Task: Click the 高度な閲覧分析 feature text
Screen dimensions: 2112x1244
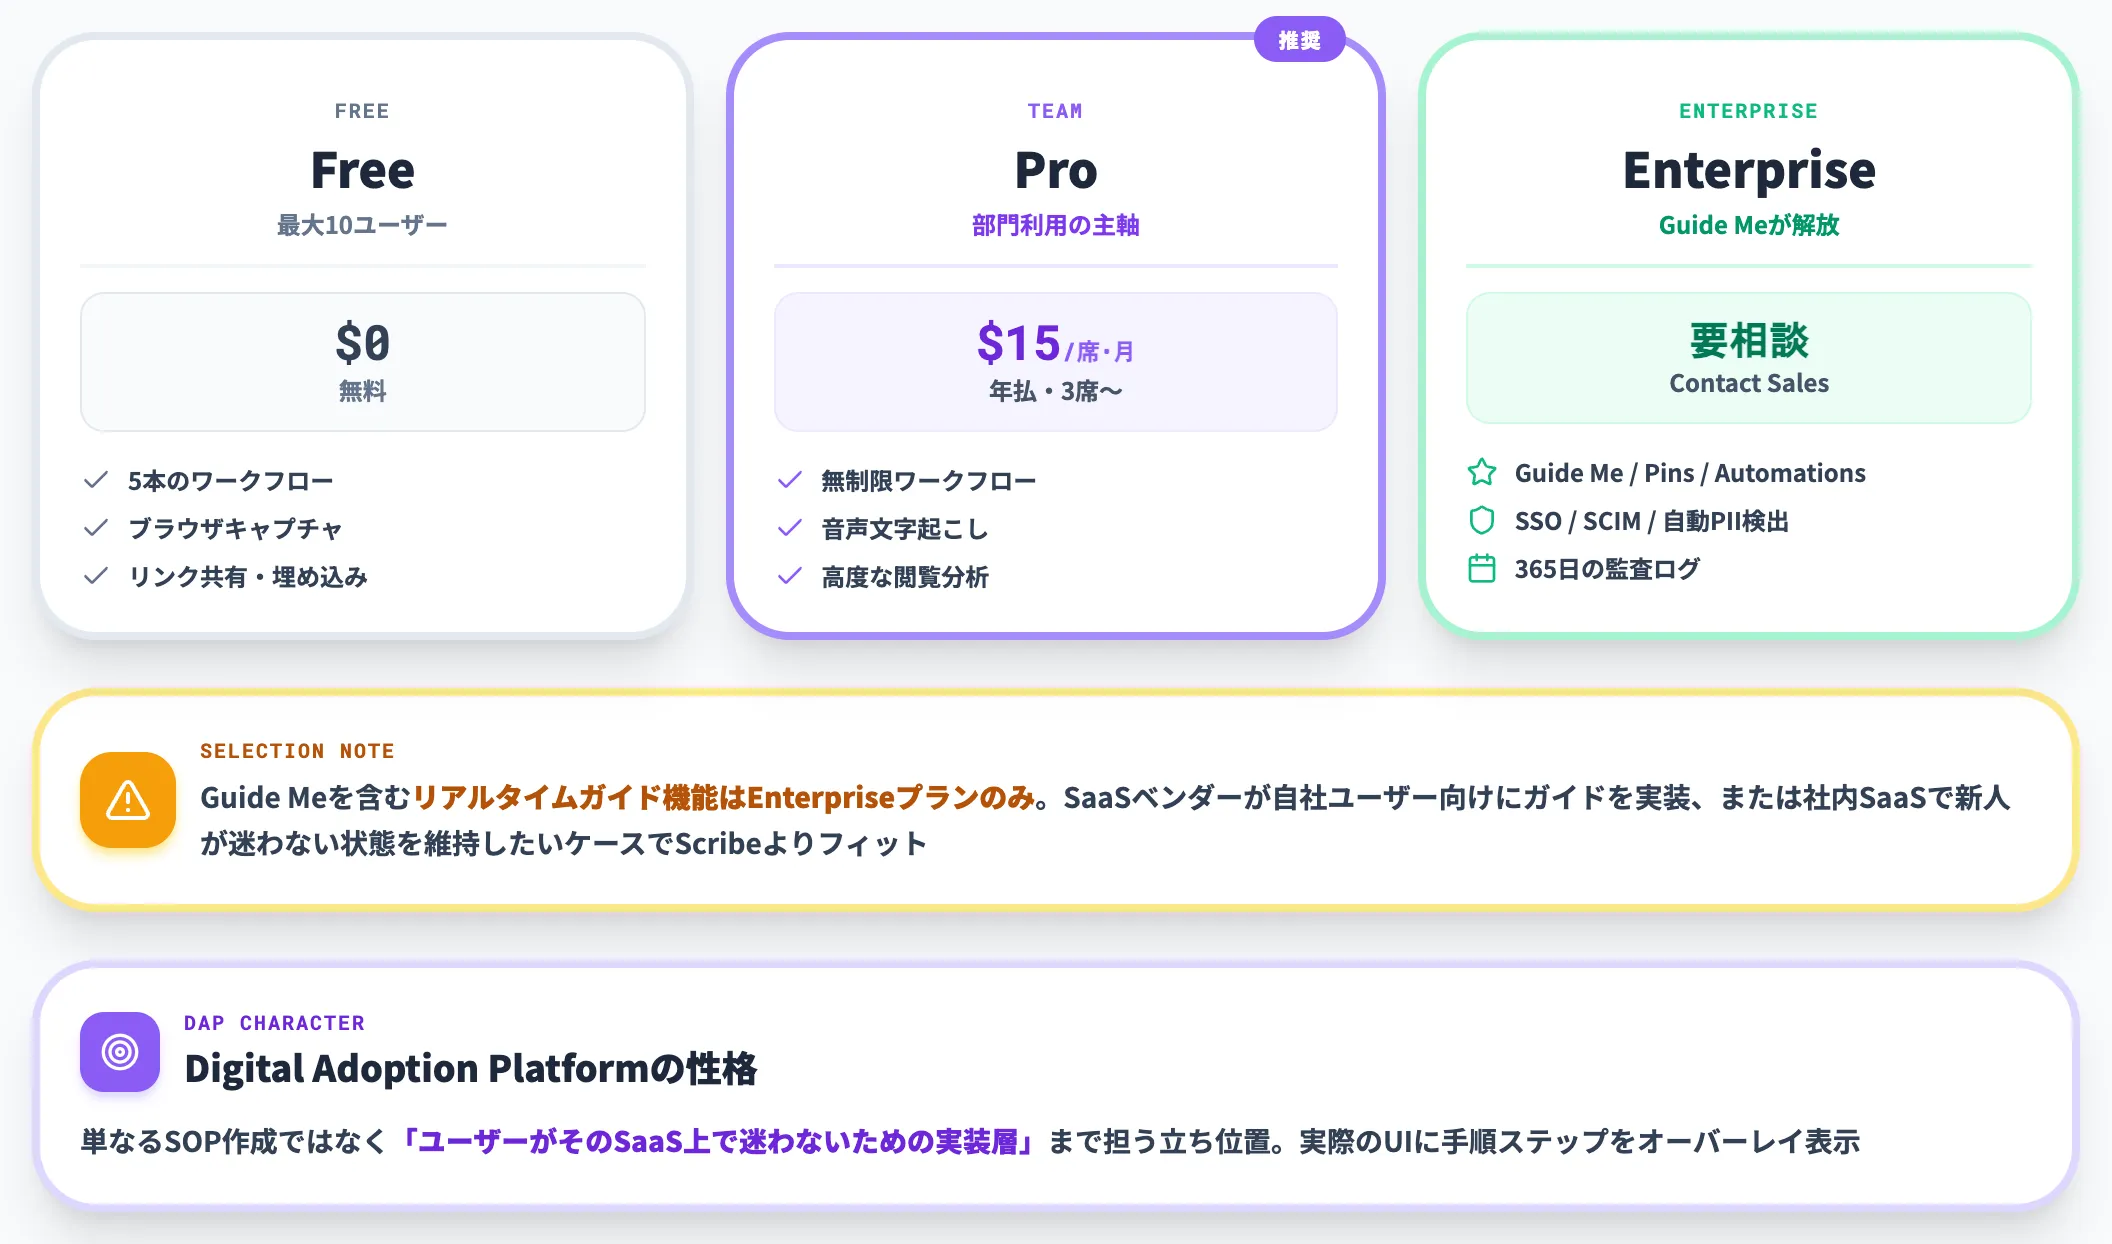Action: 905,577
